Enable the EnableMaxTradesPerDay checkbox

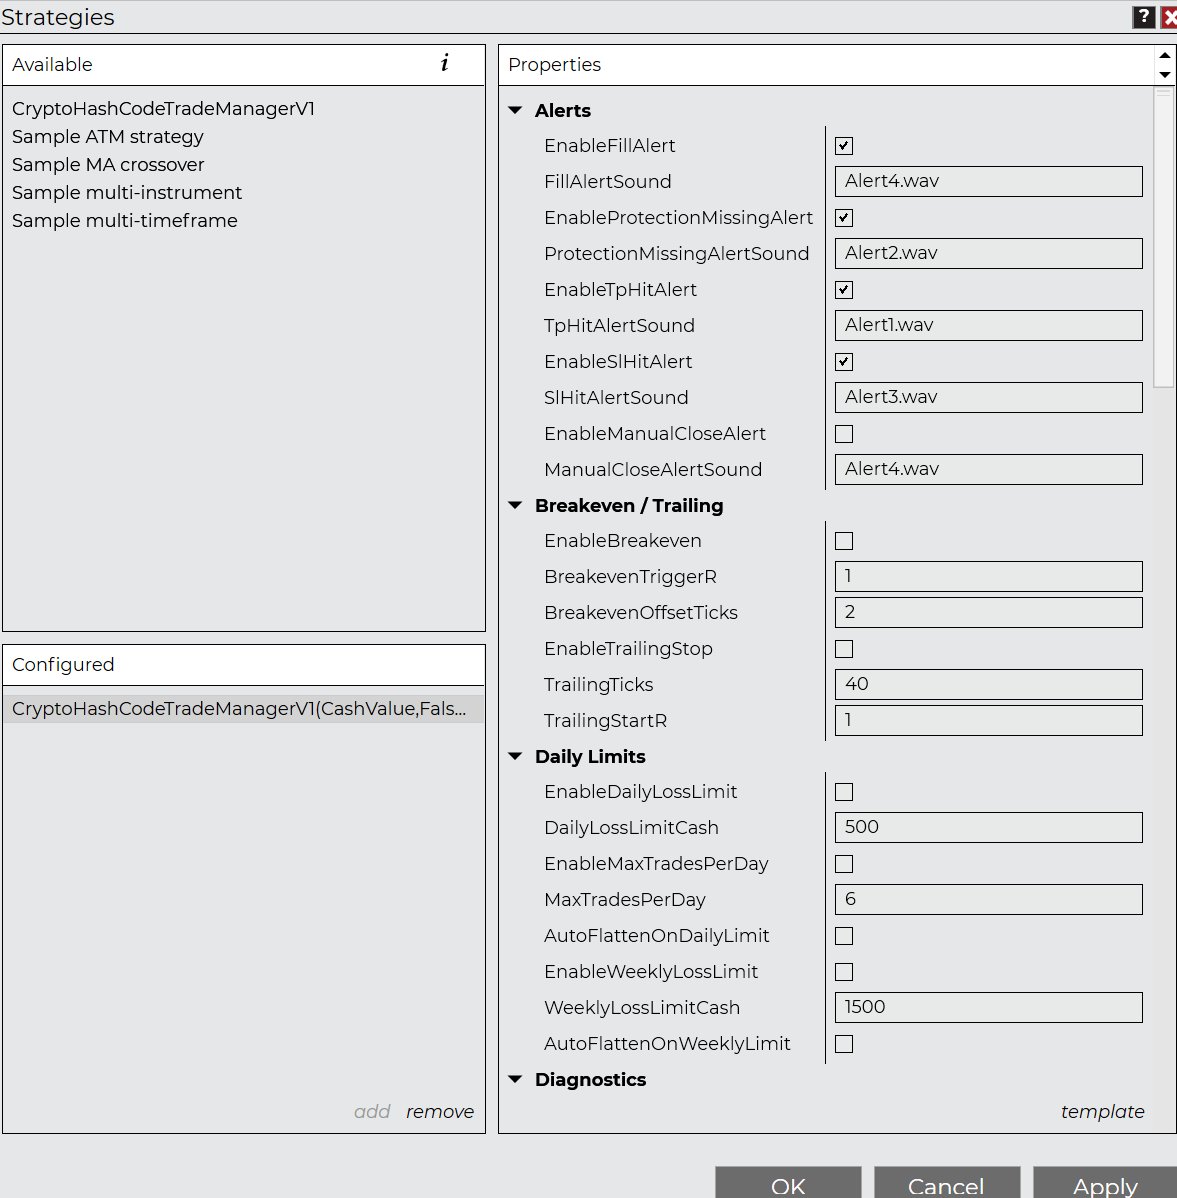pyautogui.click(x=844, y=864)
